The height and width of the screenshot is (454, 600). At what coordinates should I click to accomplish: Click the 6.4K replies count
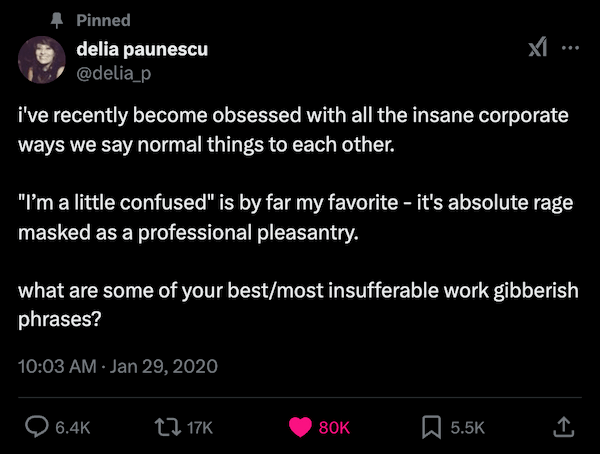[73, 428]
